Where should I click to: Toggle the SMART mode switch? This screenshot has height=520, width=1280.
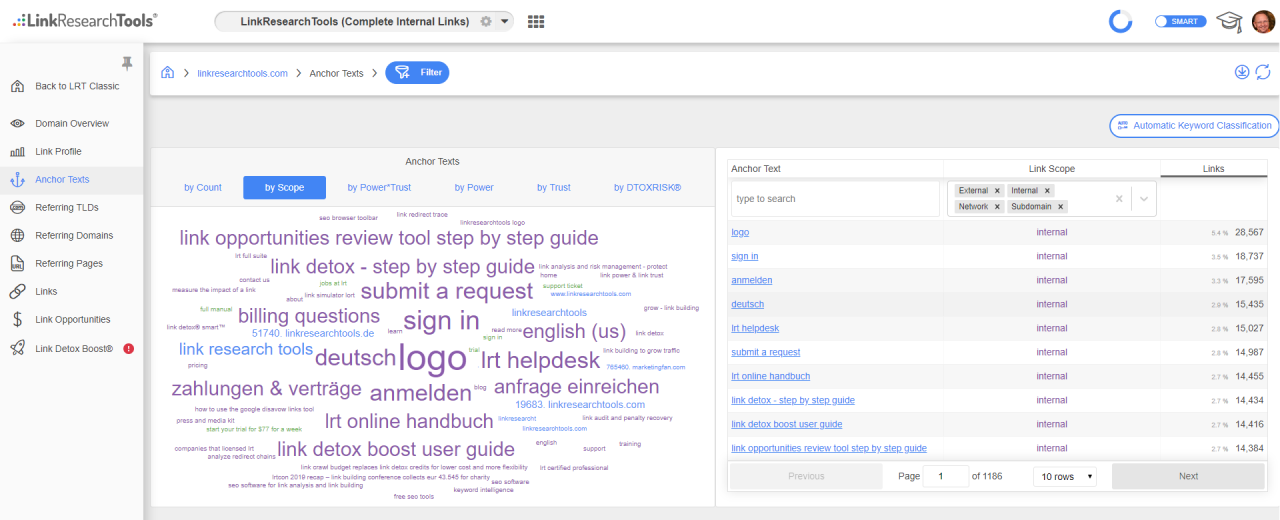[x=1180, y=21]
